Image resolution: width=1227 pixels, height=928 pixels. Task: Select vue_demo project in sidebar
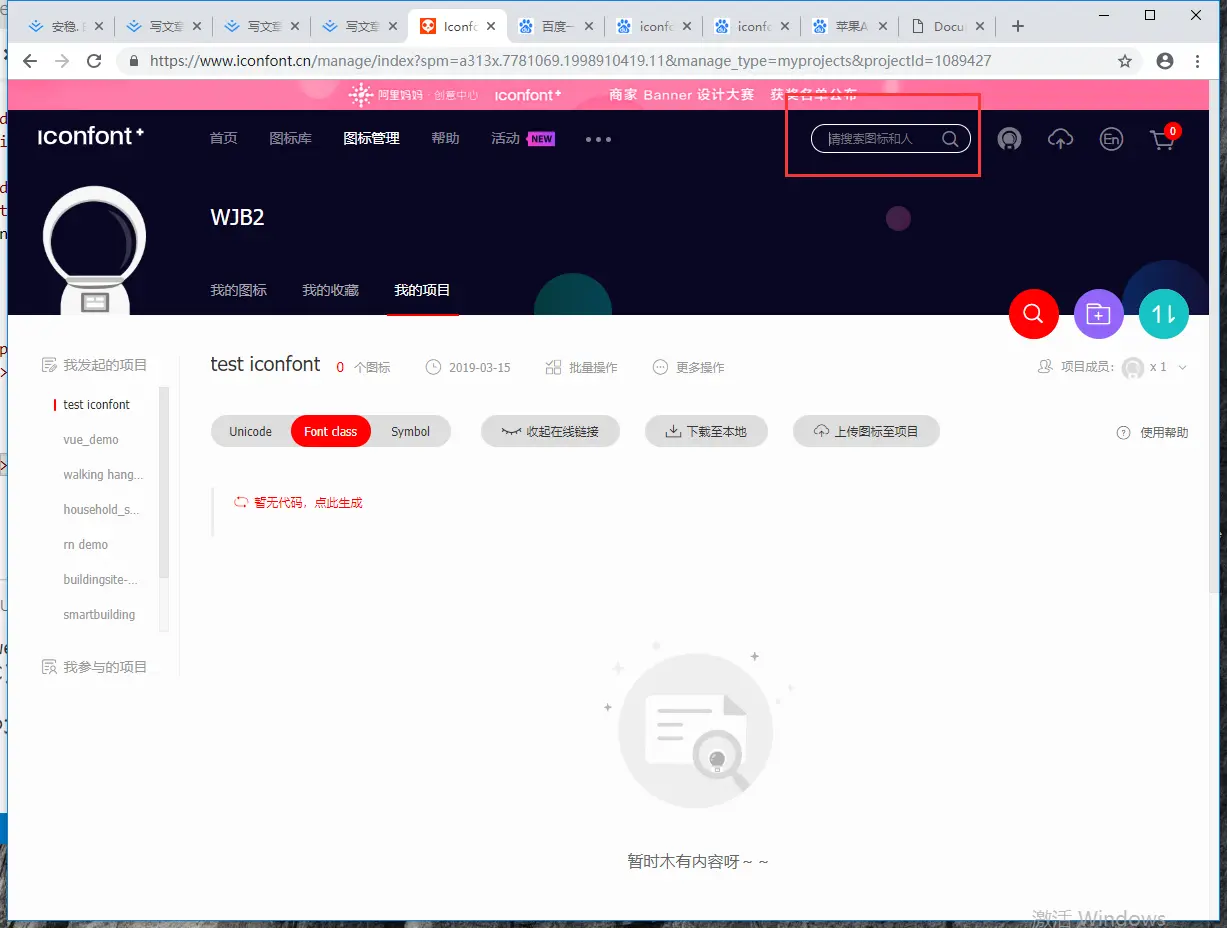[91, 440]
